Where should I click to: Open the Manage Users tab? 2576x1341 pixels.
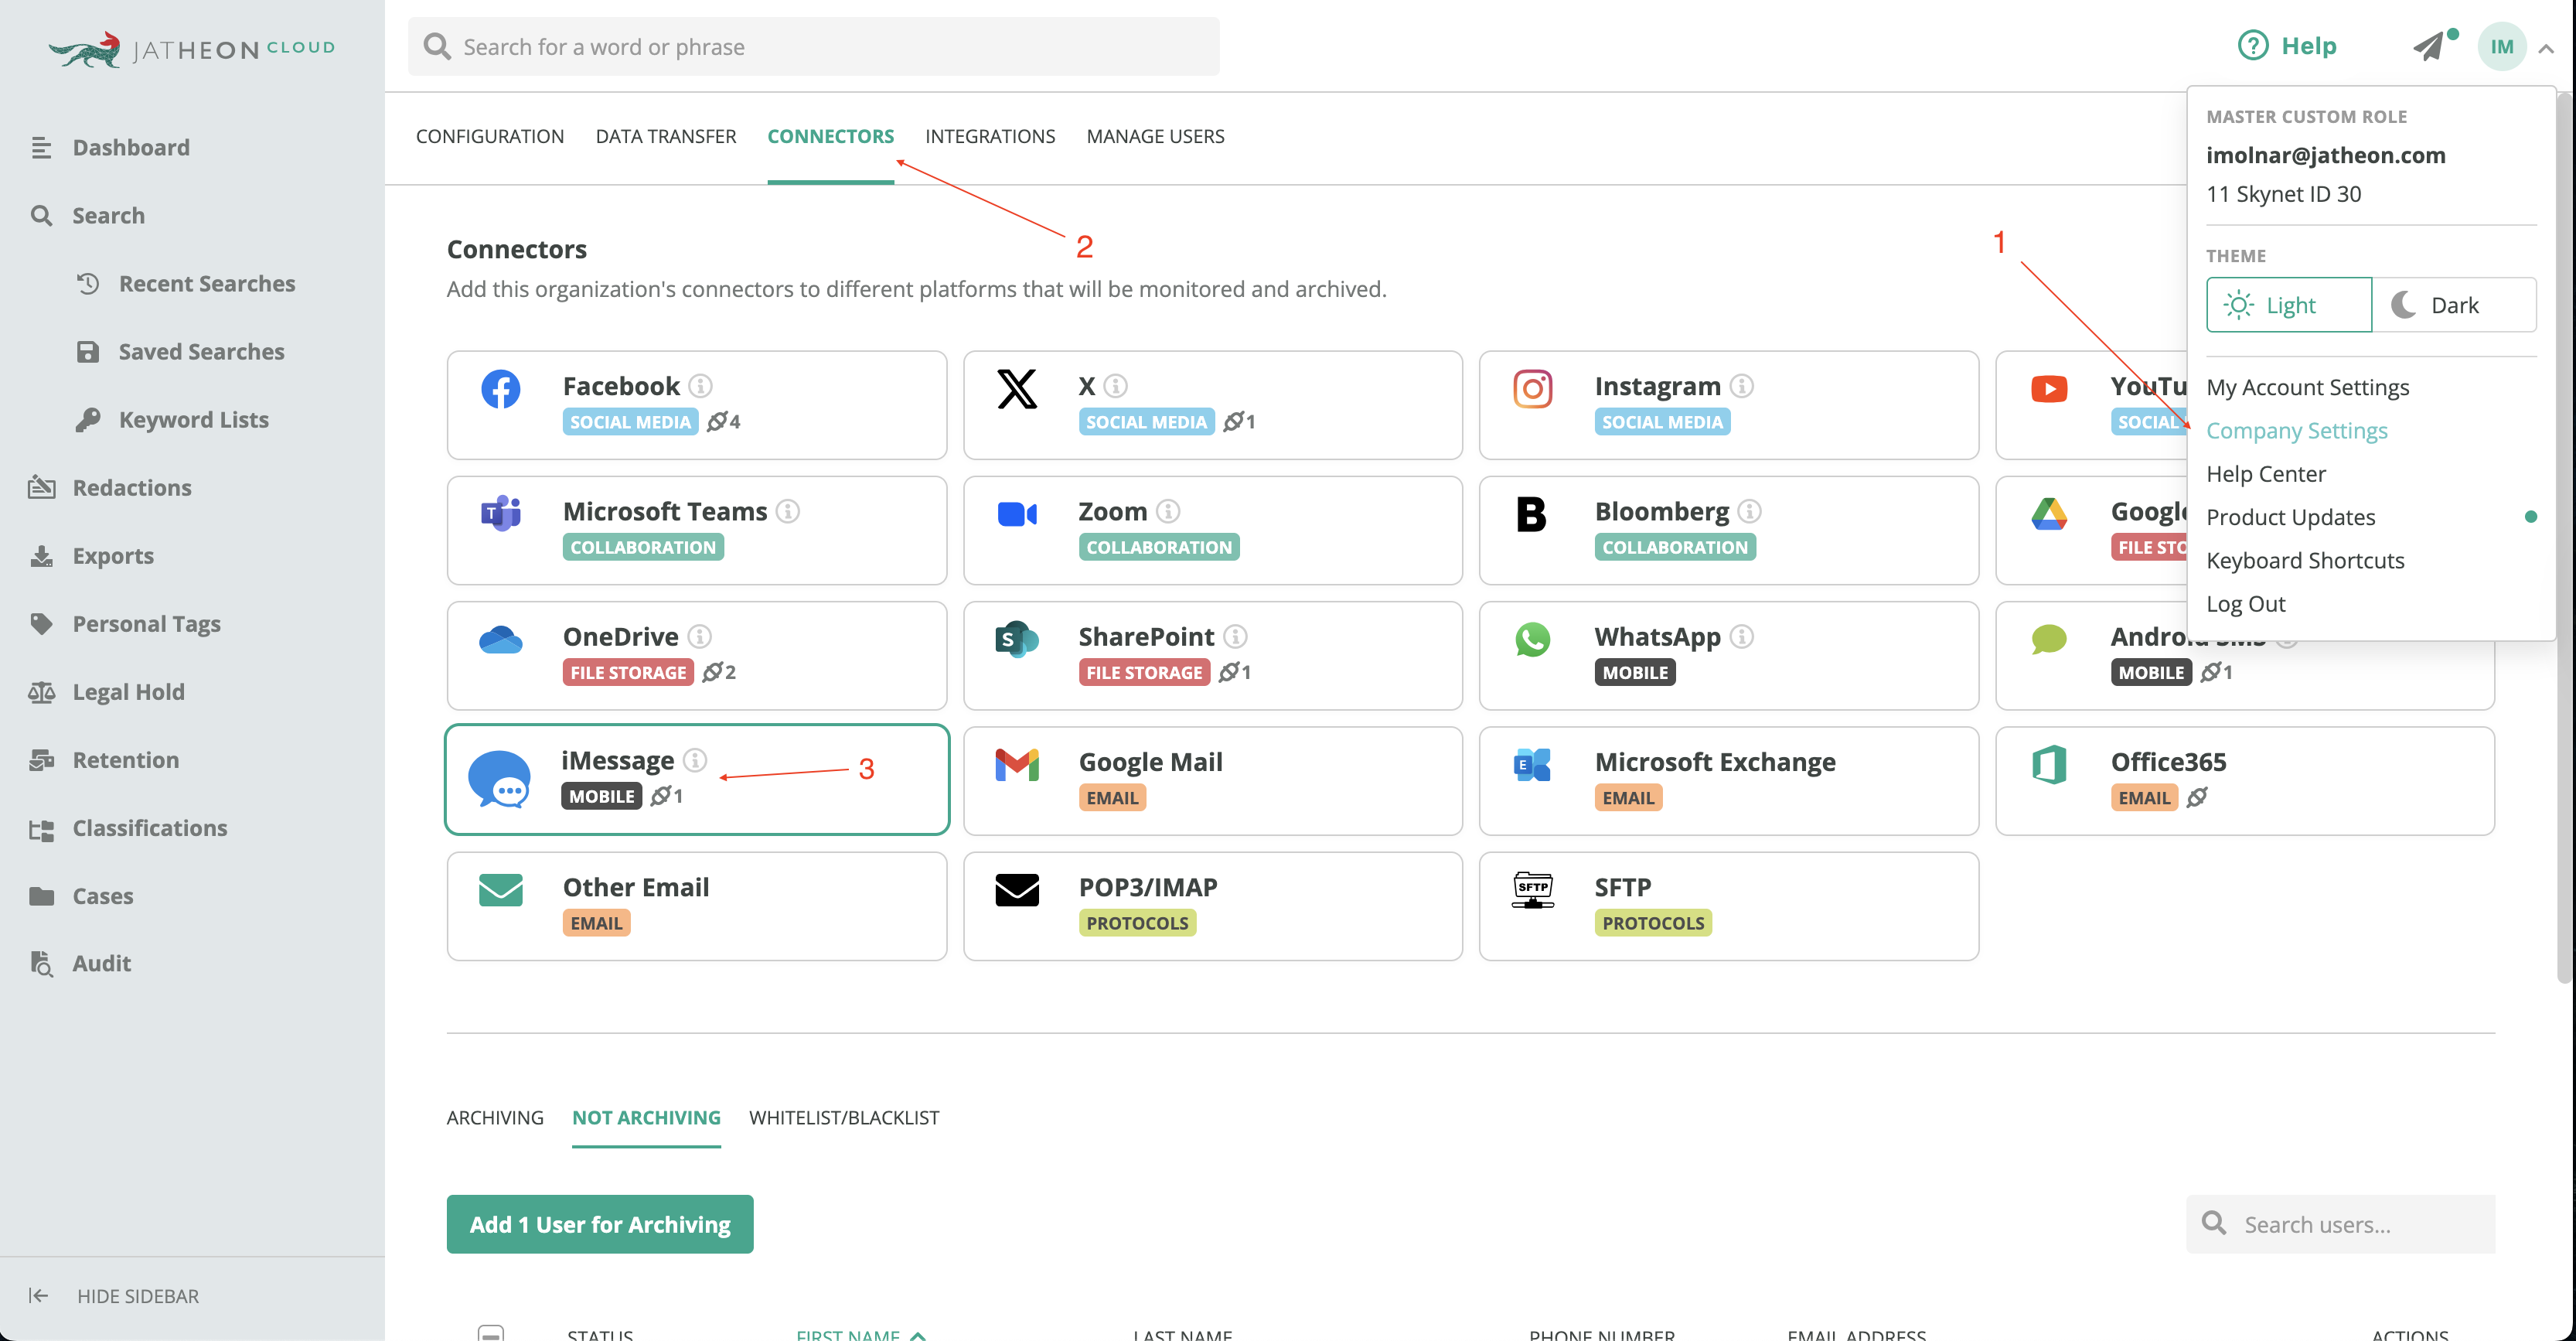(x=1155, y=136)
